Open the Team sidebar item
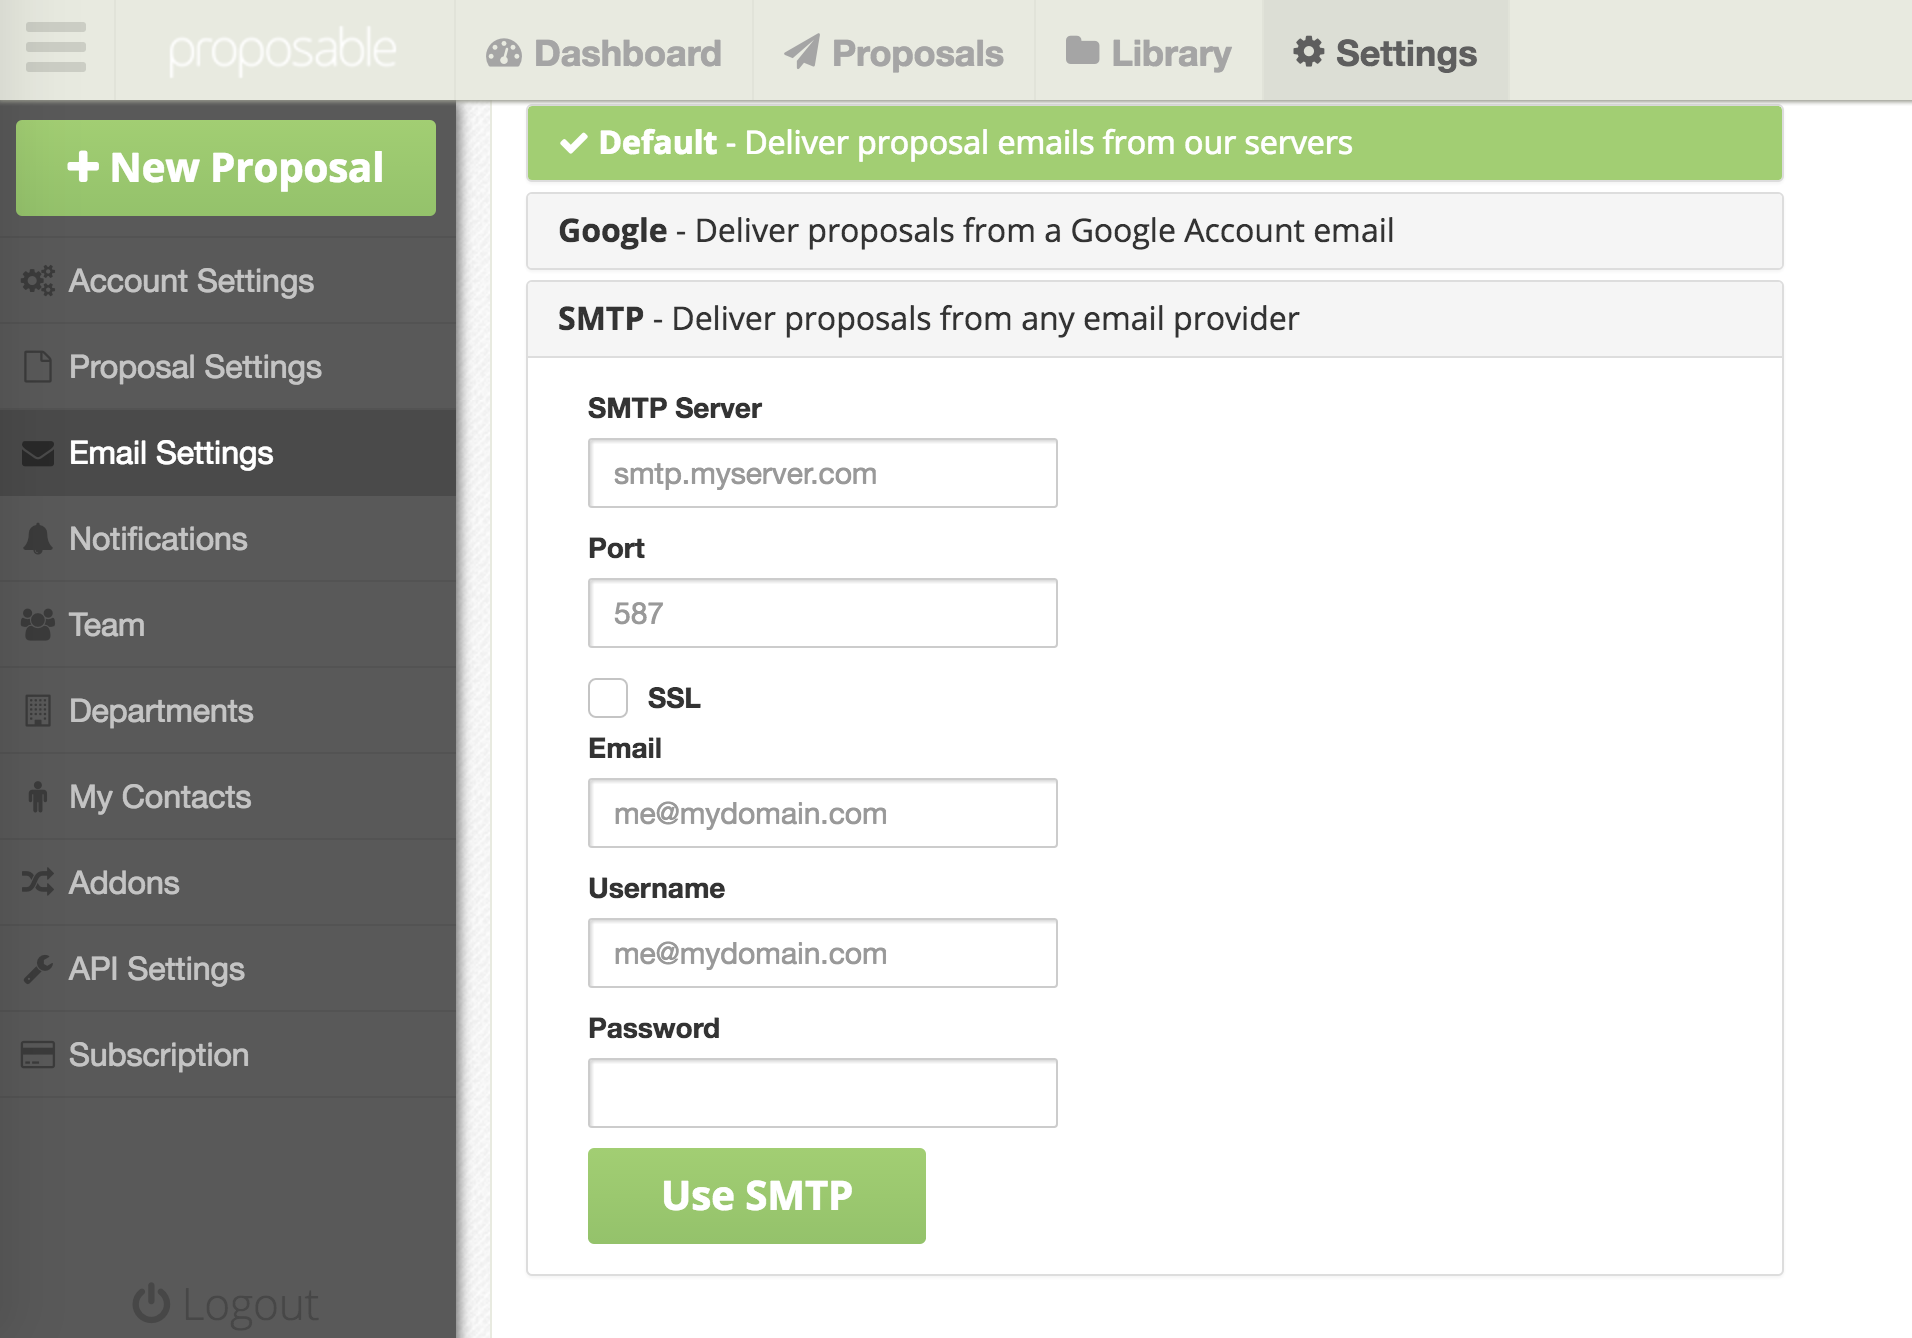1912x1338 pixels. point(228,625)
